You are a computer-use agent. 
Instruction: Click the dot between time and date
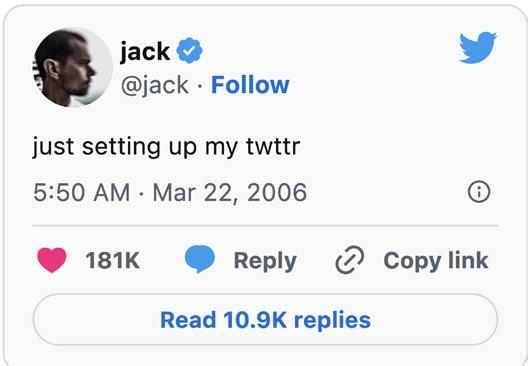[x=142, y=193]
